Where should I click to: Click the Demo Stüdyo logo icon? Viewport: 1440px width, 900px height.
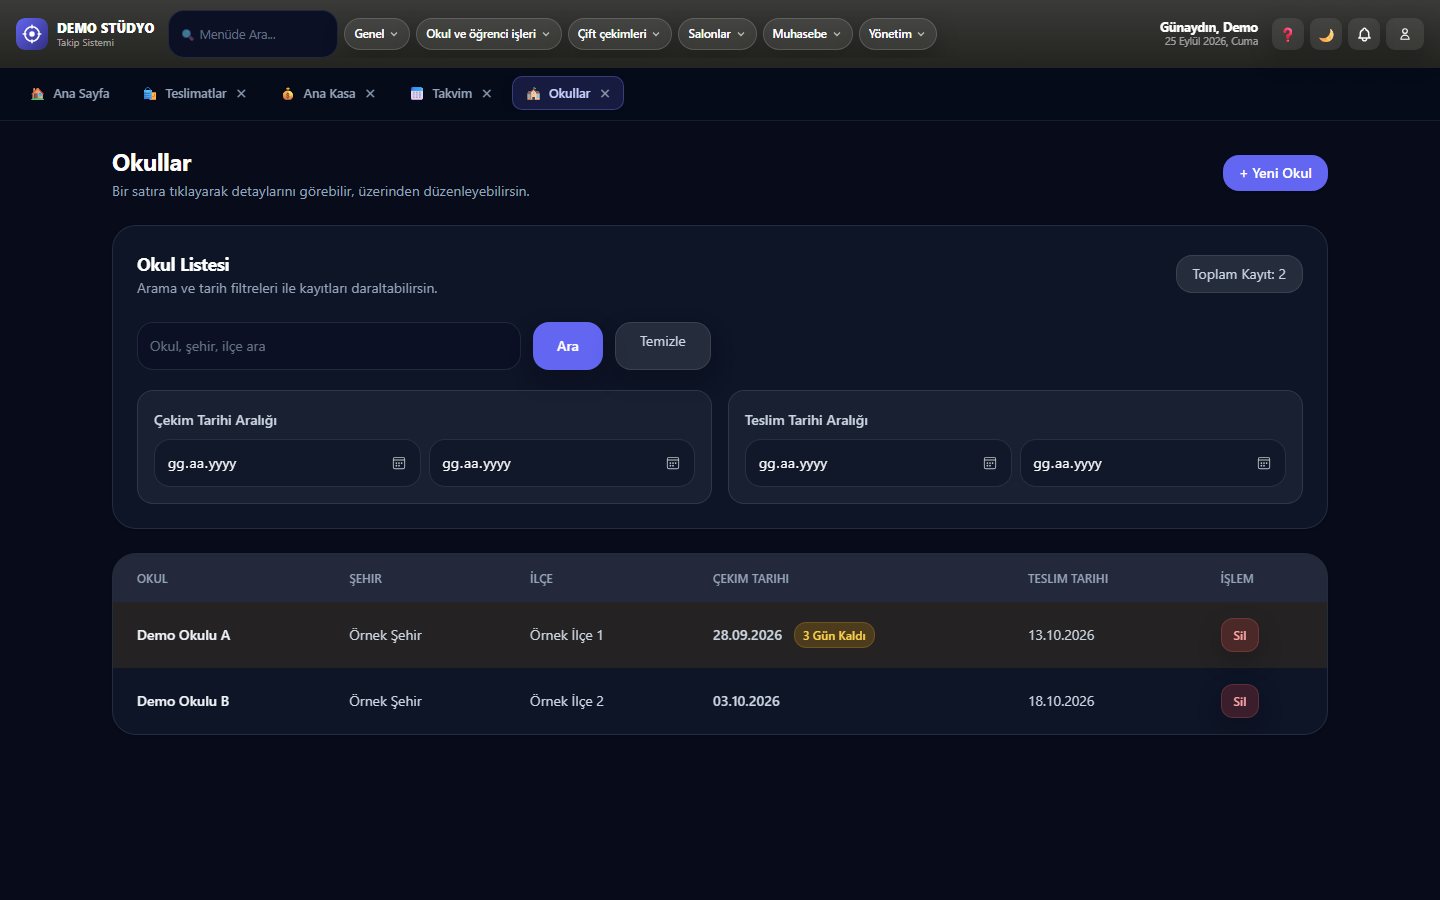[x=32, y=34]
